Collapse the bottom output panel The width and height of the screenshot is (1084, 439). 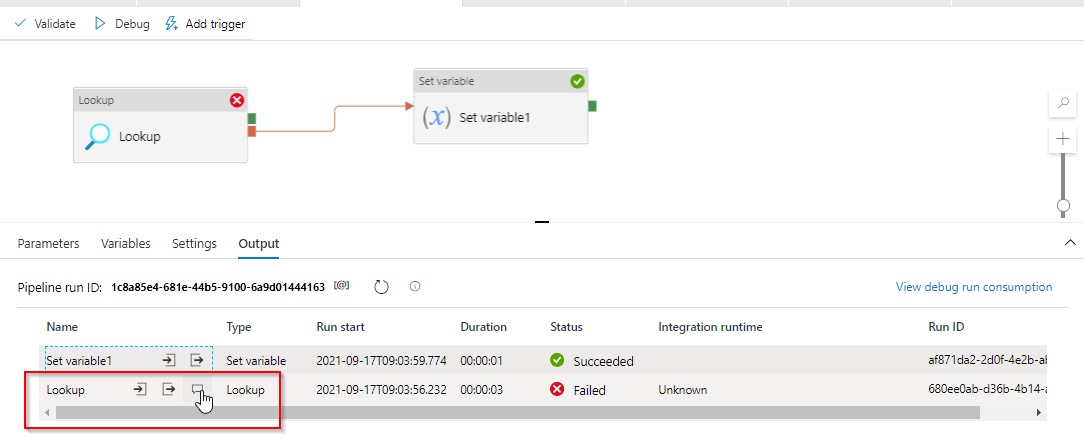[x=1070, y=243]
